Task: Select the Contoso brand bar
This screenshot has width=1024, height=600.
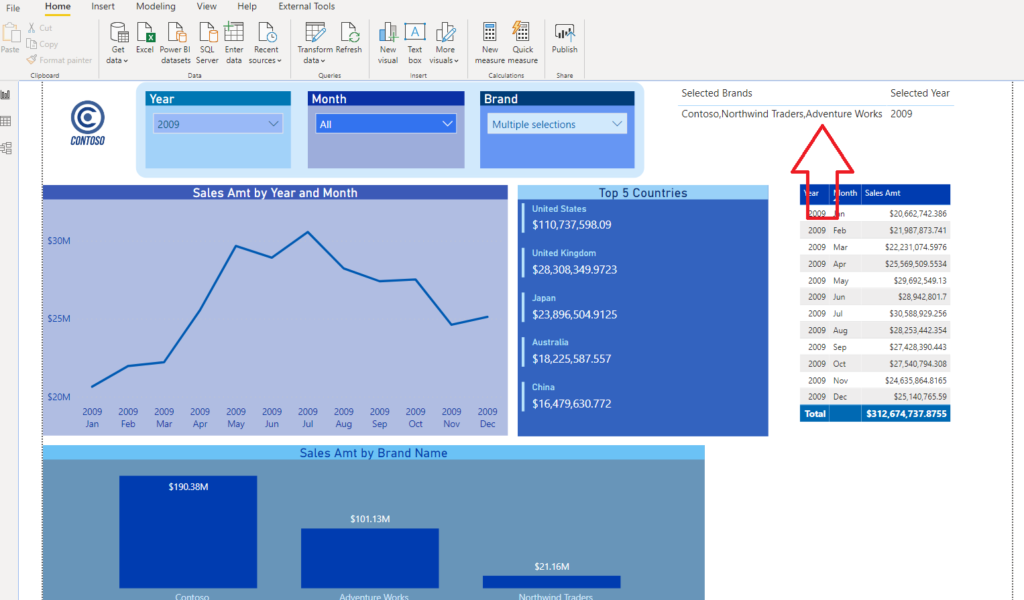Action: pyautogui.click(x=188, y=531)
